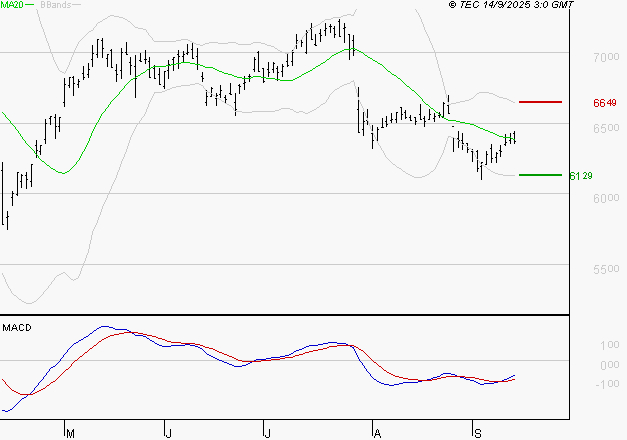Click the 6129 support price label
627x440 pixels.
pos(581,176)
